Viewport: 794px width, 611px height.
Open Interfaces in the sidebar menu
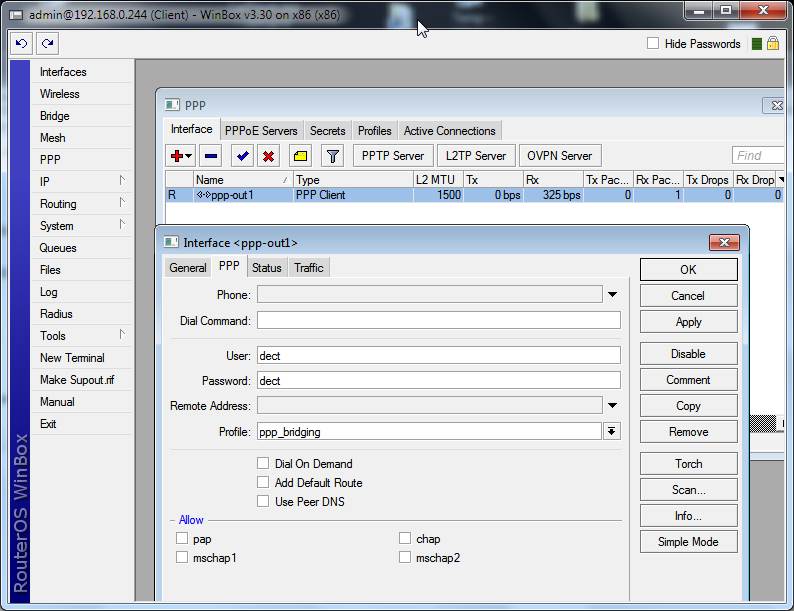(x=81, y=72)
